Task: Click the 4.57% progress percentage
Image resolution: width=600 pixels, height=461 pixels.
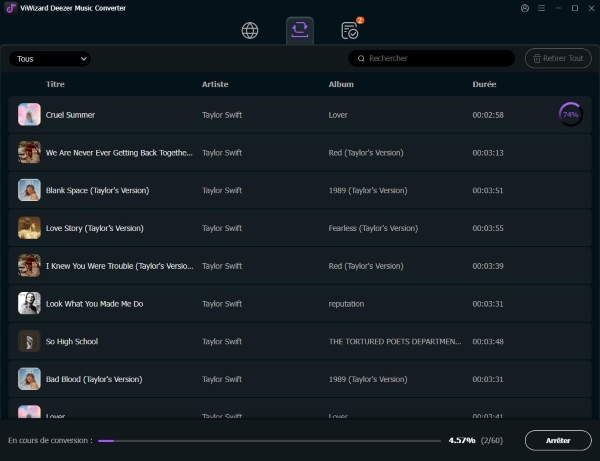Action: tap(462, 440)
